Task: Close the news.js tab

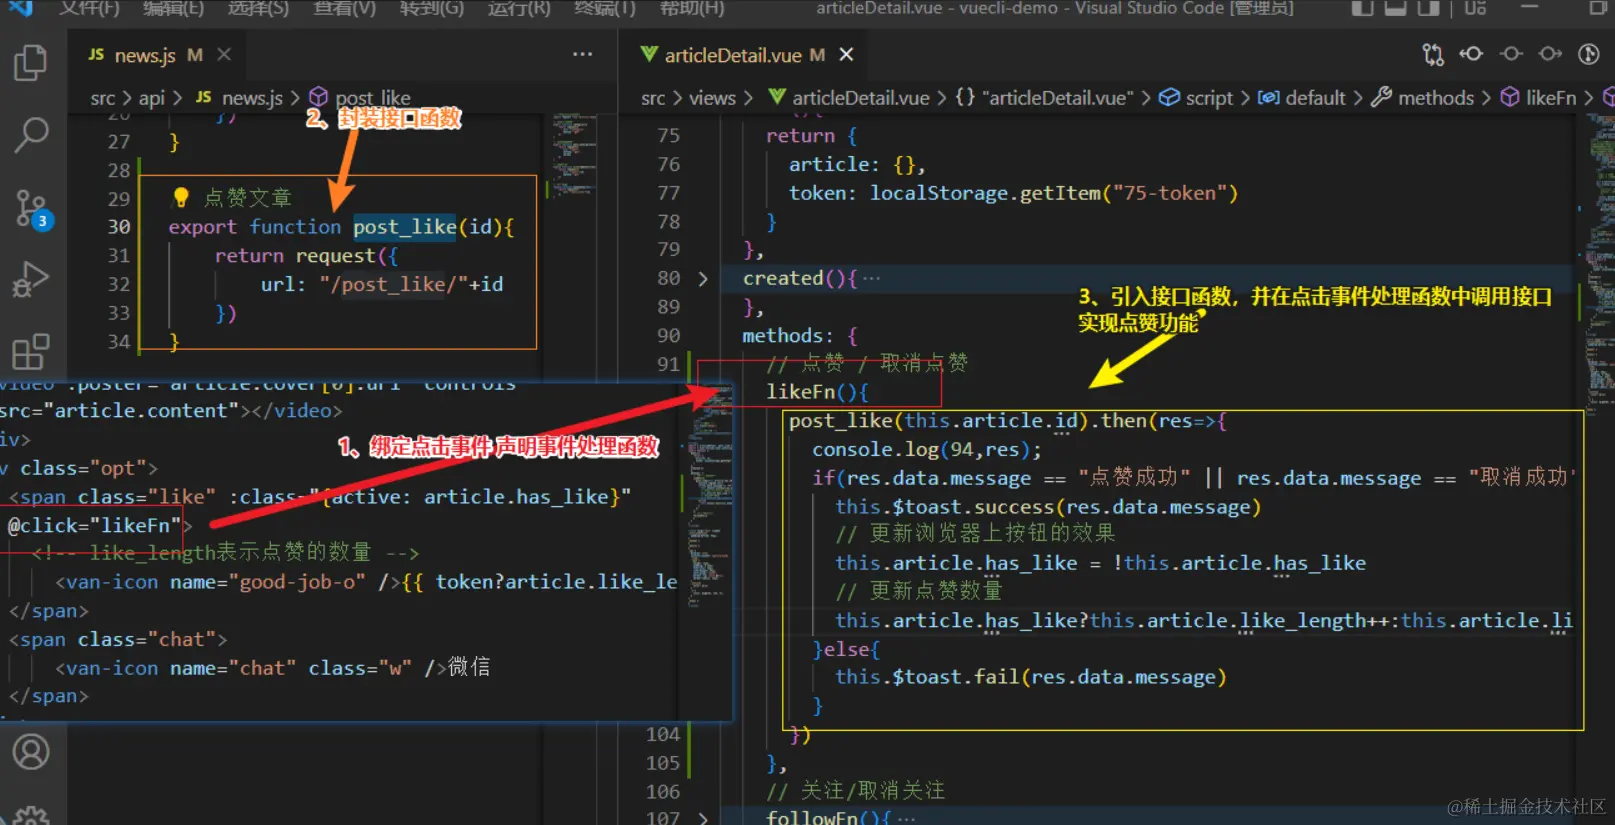Action: click(224, 54)
